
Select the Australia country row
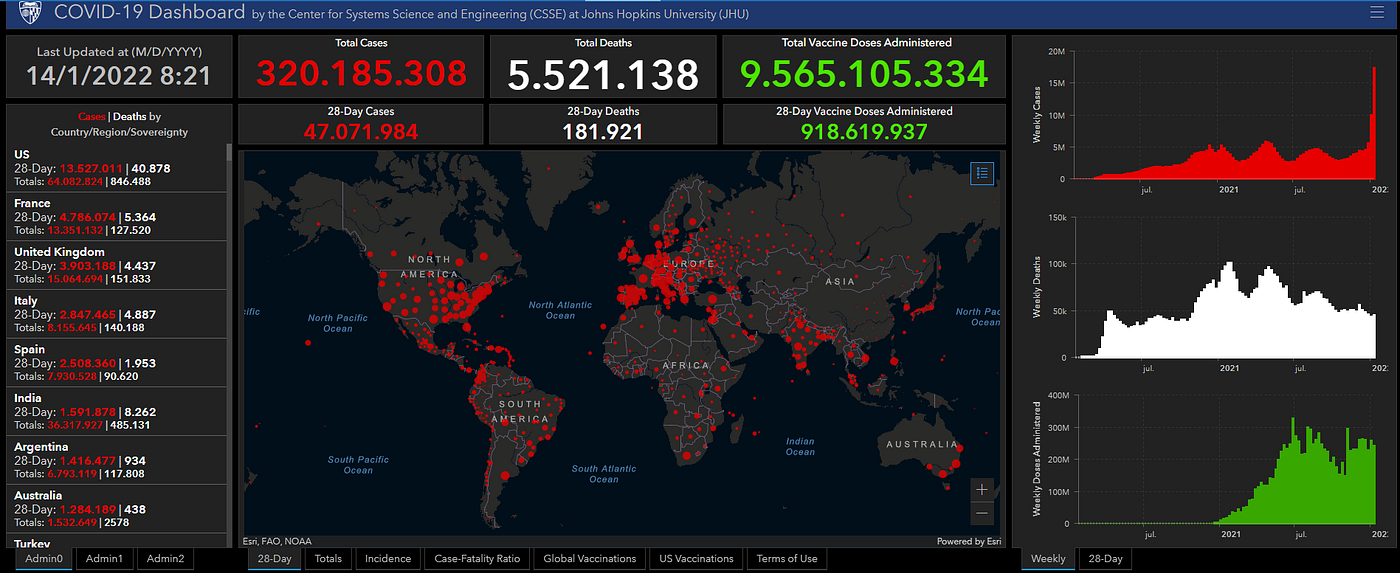tap(118, 509)
